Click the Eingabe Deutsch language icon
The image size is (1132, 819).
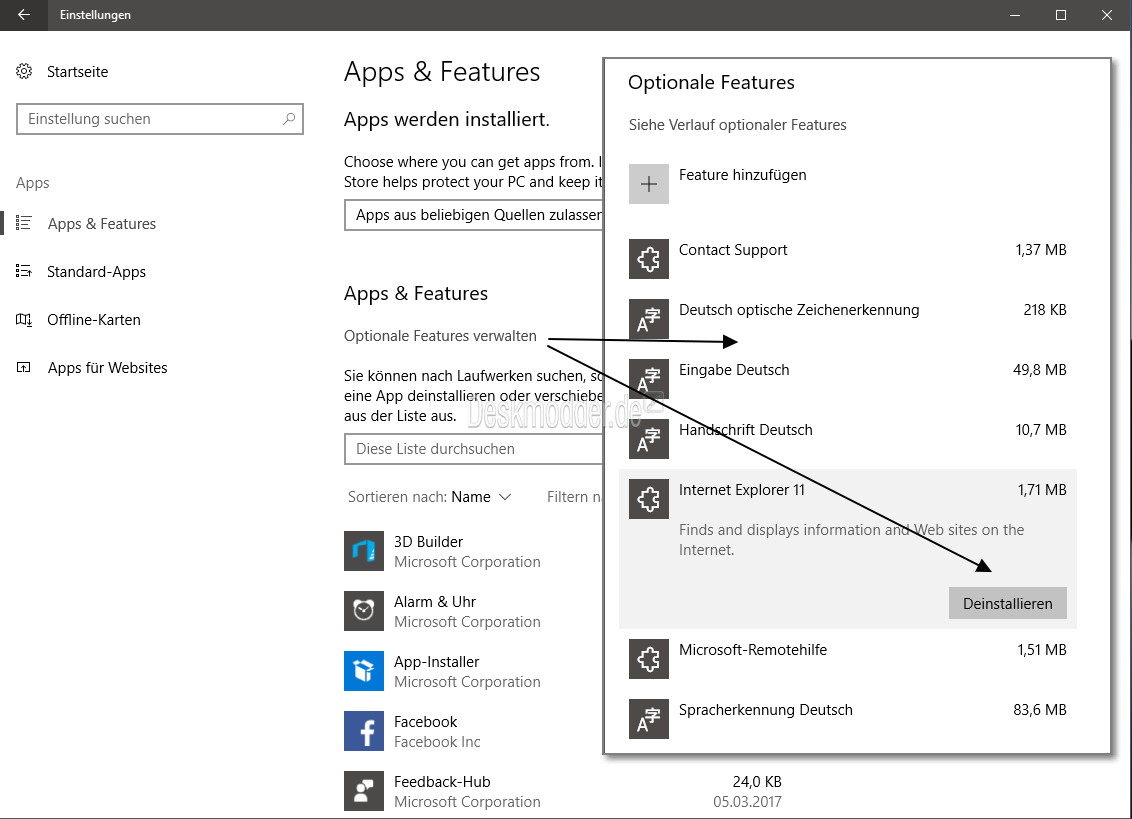(648, 378)
